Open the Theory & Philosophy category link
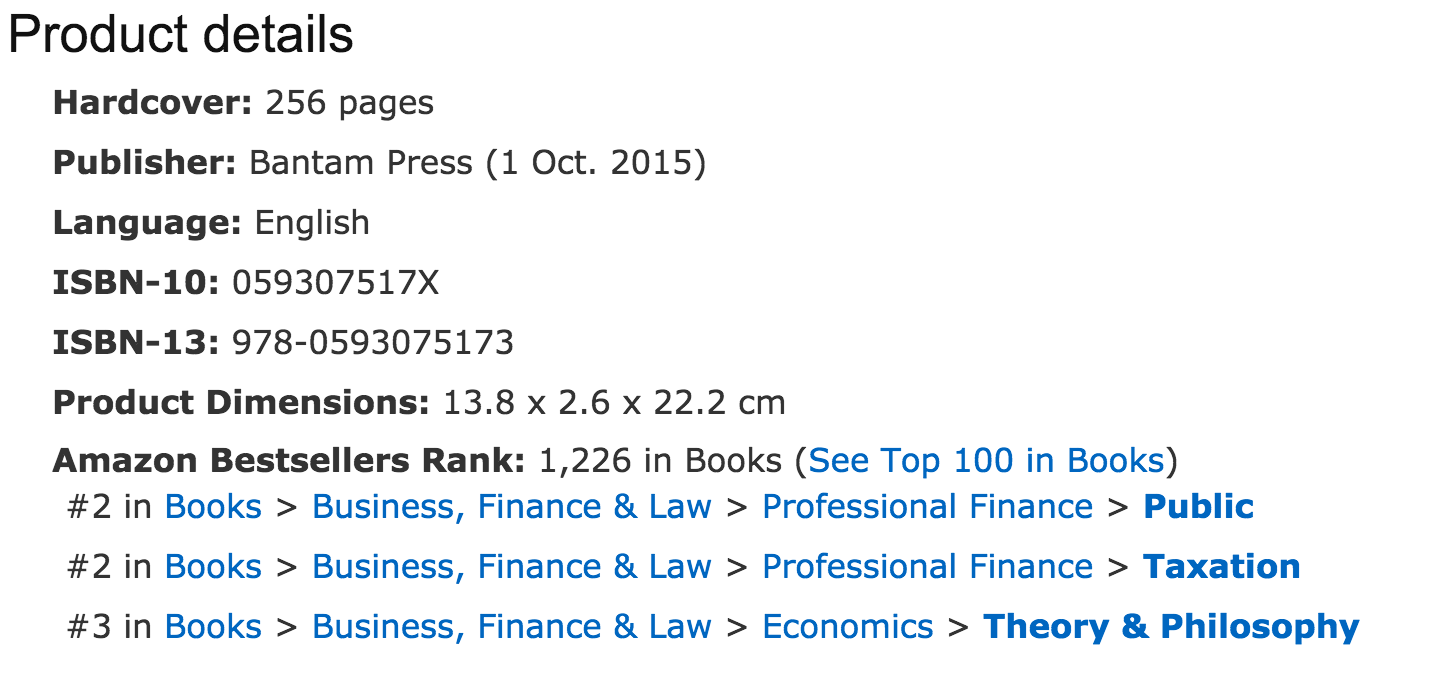 [x=1171, y=627]
